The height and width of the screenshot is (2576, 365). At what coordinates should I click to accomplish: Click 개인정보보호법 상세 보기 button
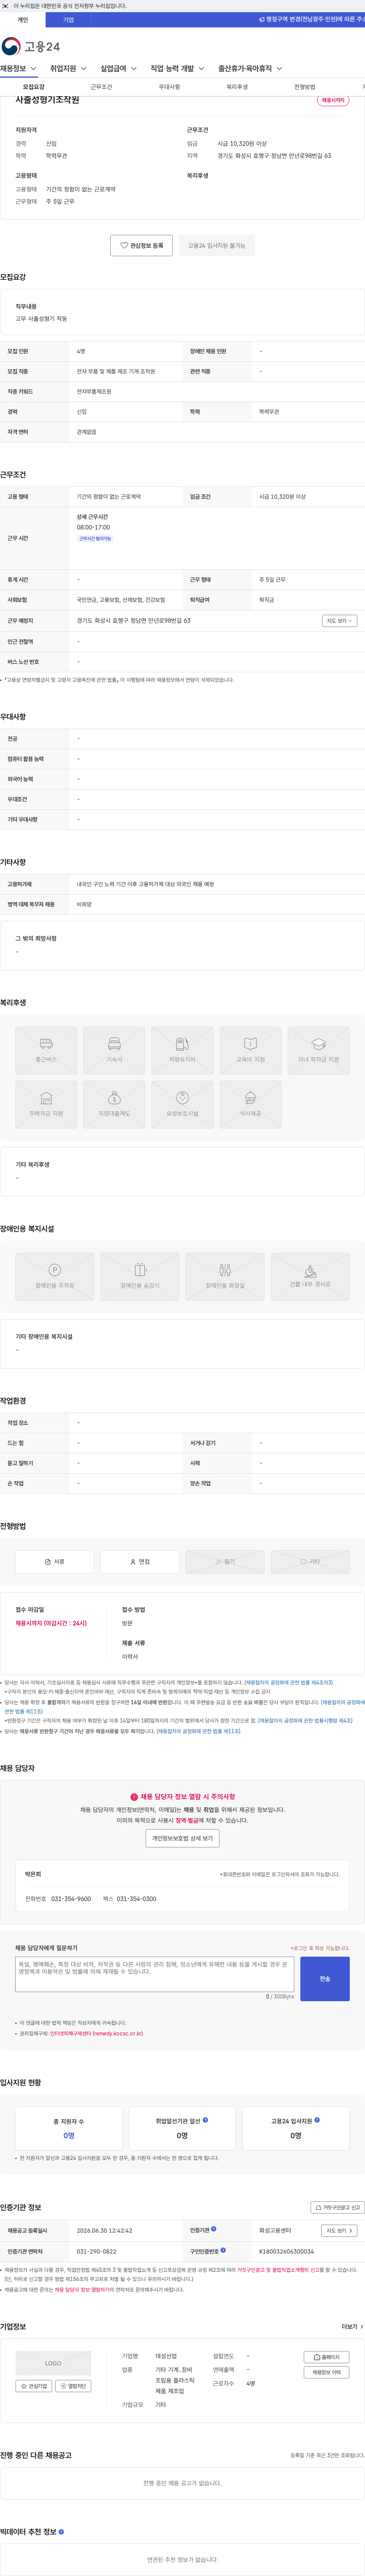(x=182, y=1838)
